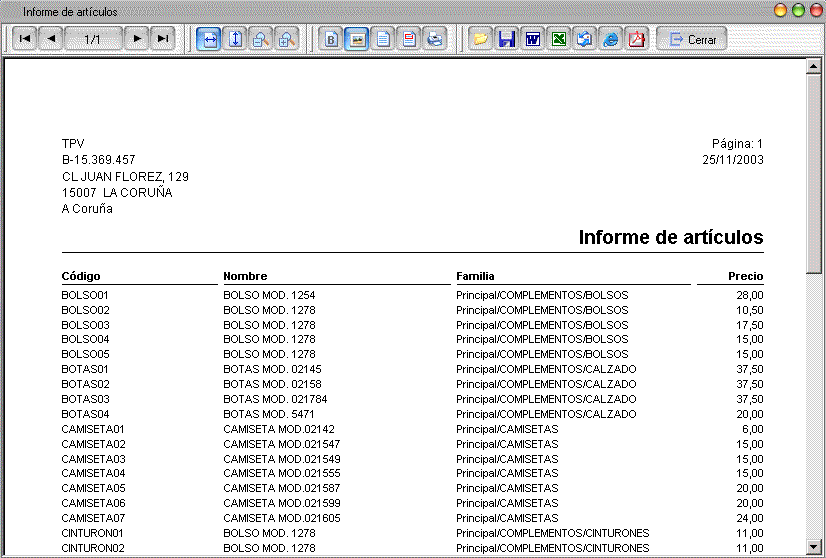Go to previous report page
The height and width of the screenshot is (558, 826).
click(51, 39)
